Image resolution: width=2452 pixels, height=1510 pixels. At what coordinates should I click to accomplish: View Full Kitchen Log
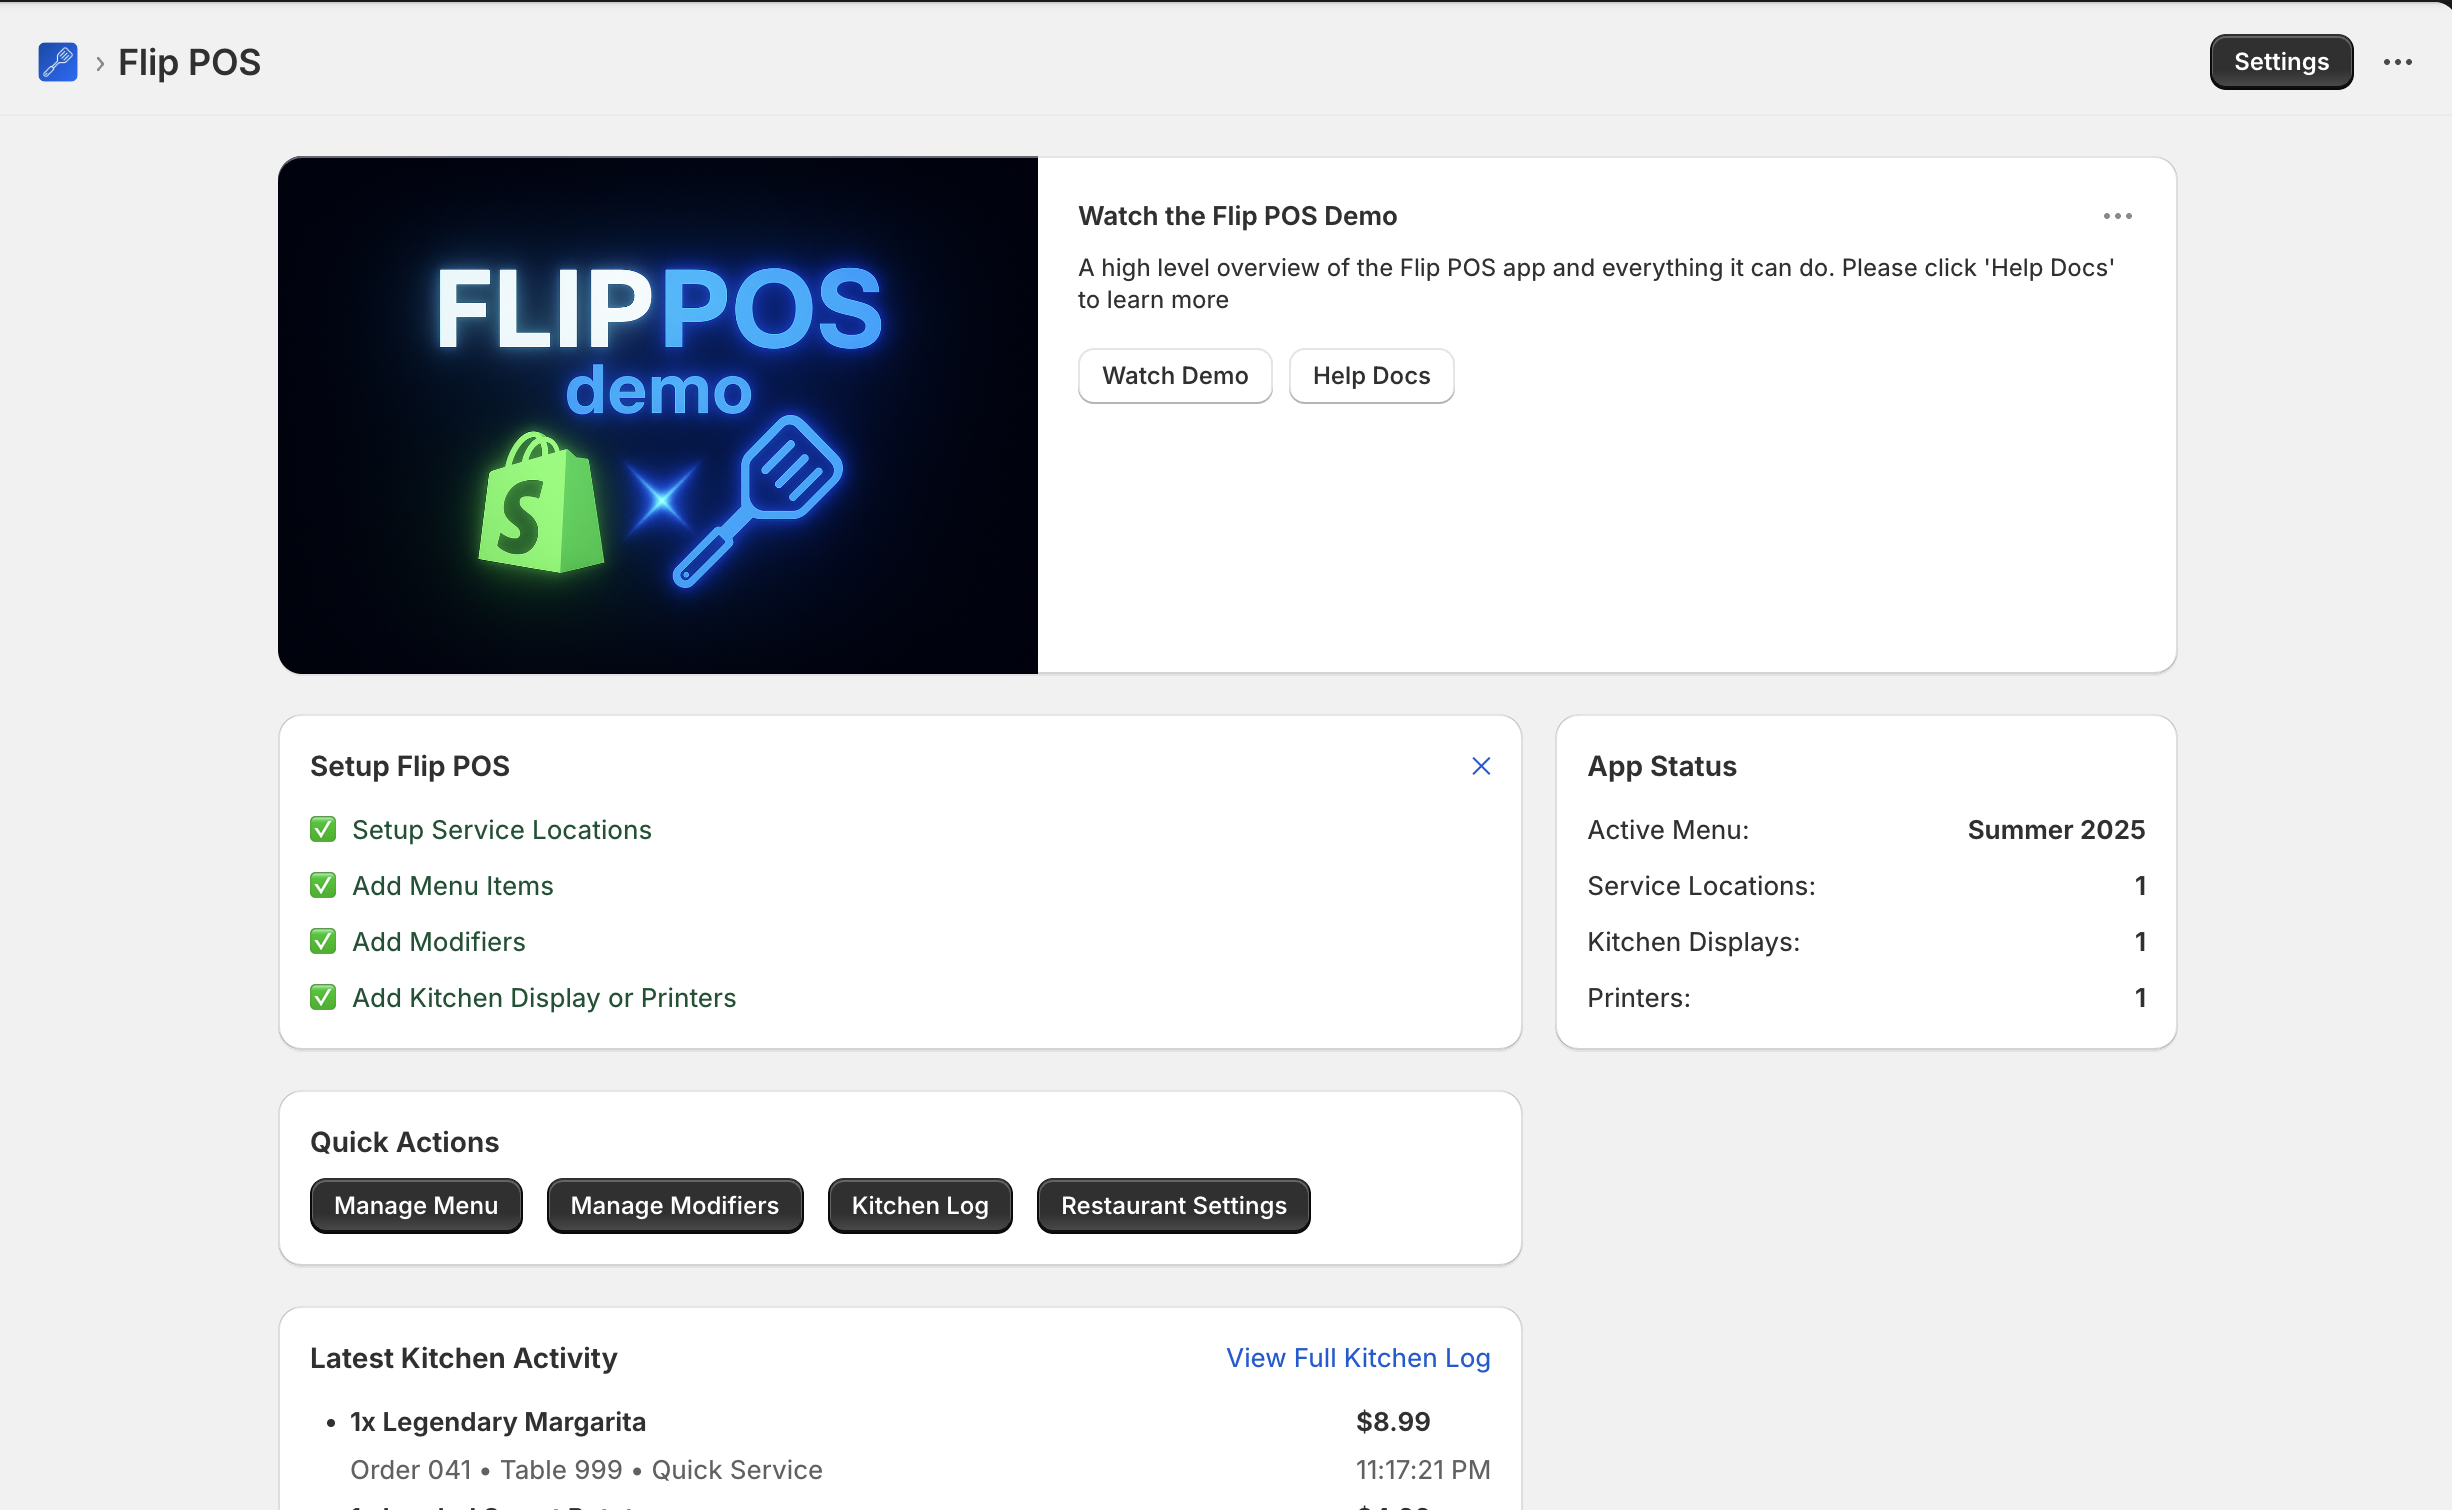coord(1357,1357)
